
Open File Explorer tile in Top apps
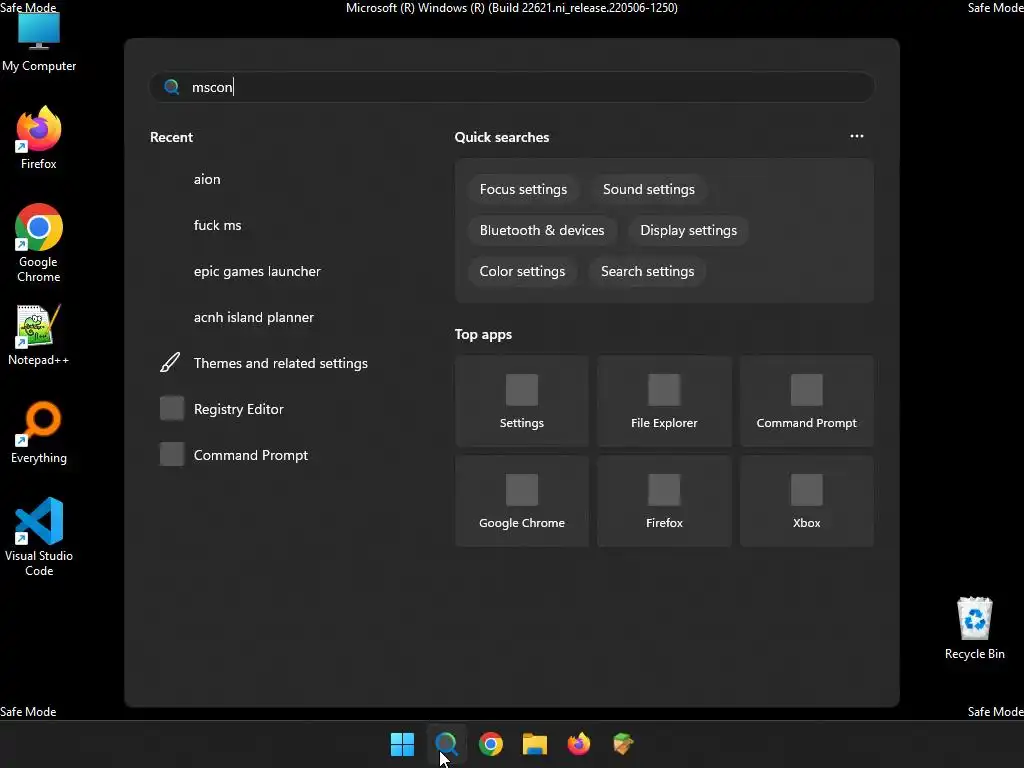[664, 401]
